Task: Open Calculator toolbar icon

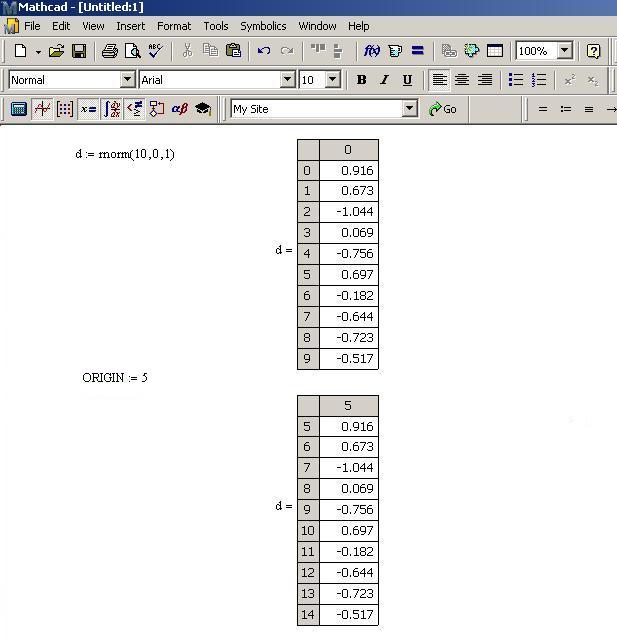Action: tap(19, 109)
